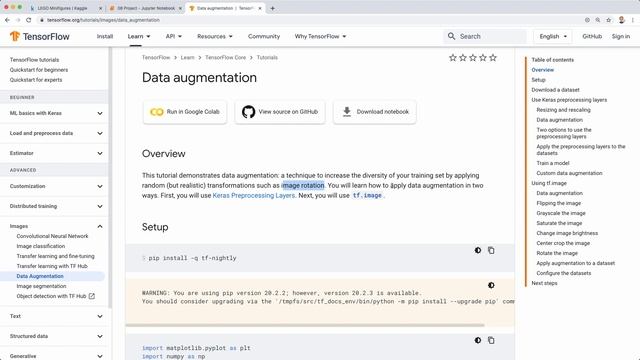Screen dimensions: 640x360
Task: Rate page with fourth star
Action: tap(483, 58)
